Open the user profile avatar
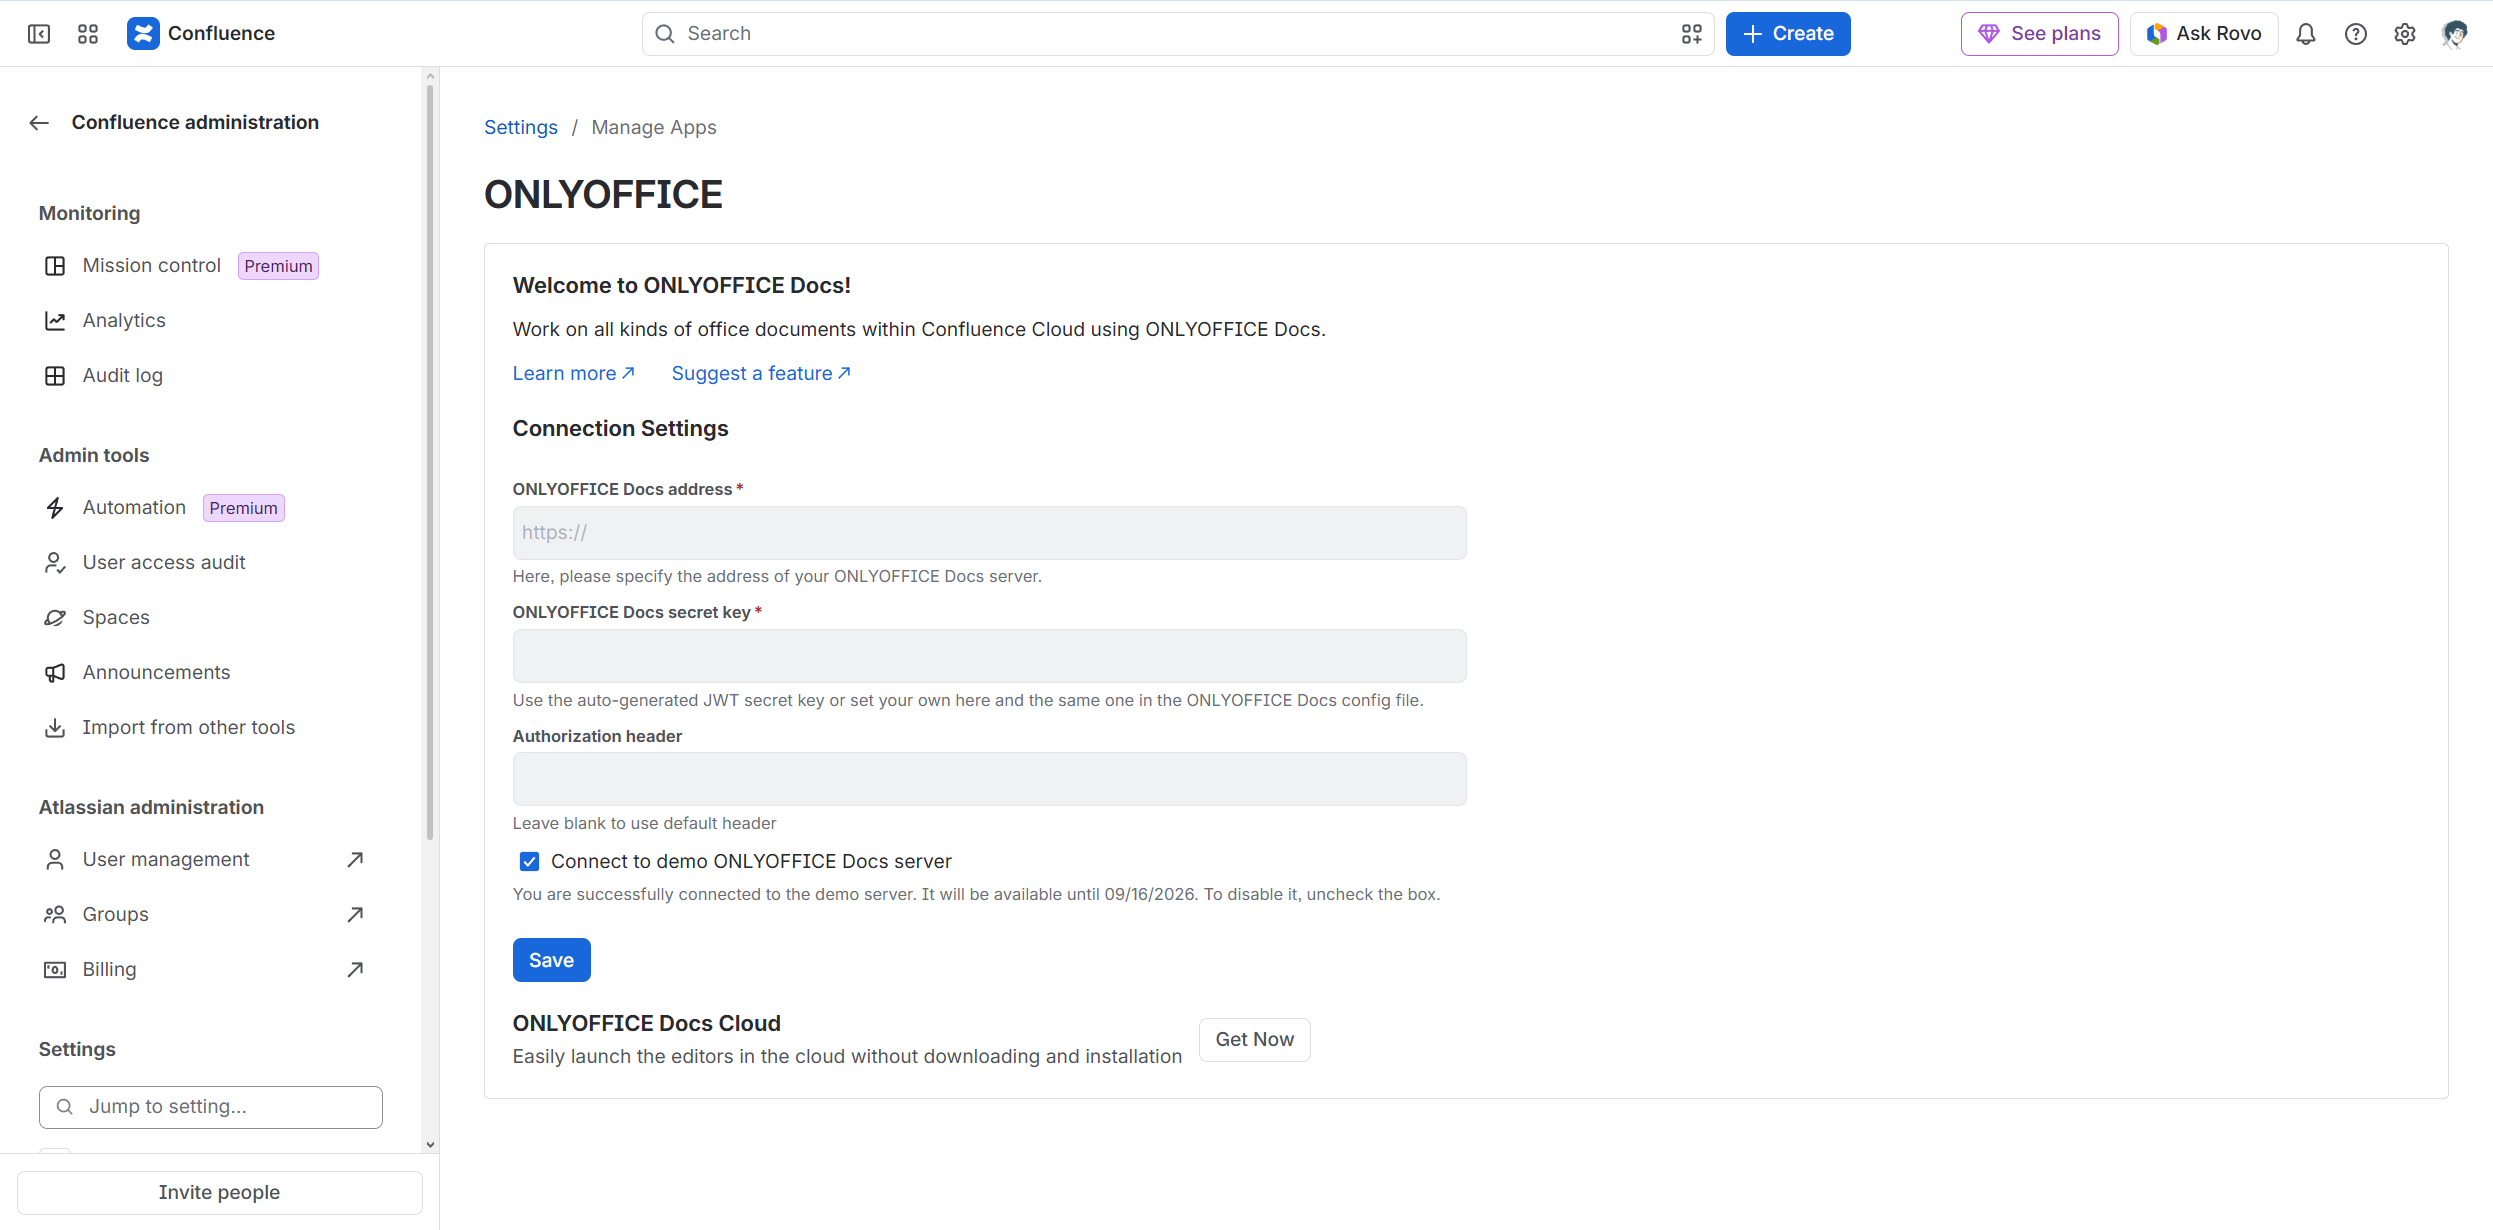This screenshot has width=2493, height=1230. click(2454, 34)
